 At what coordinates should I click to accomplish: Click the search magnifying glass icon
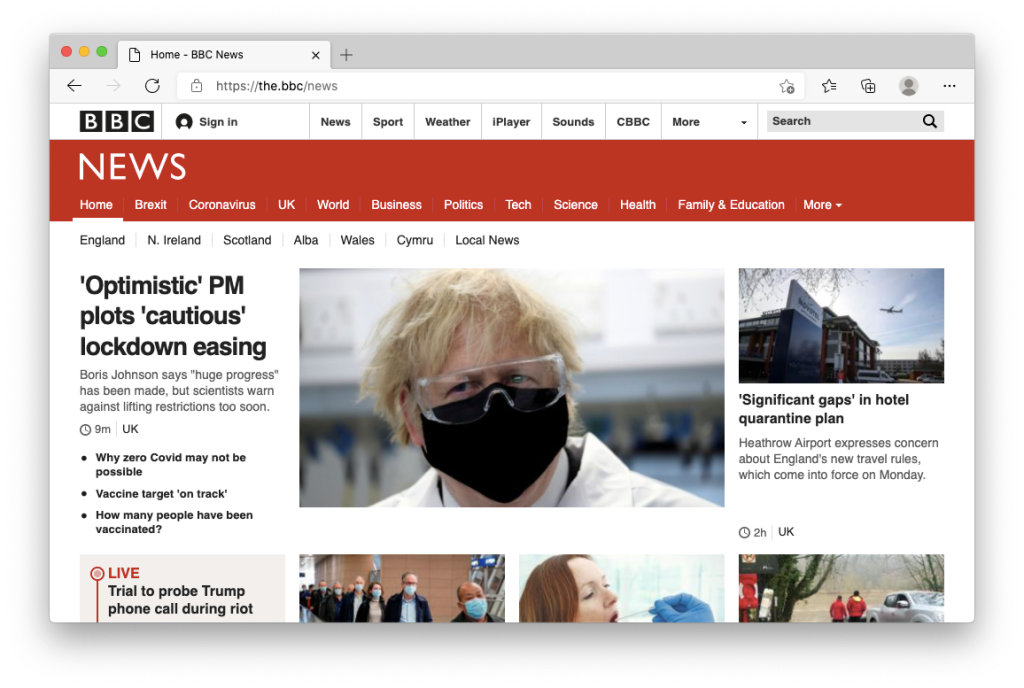tap(929, 121)
